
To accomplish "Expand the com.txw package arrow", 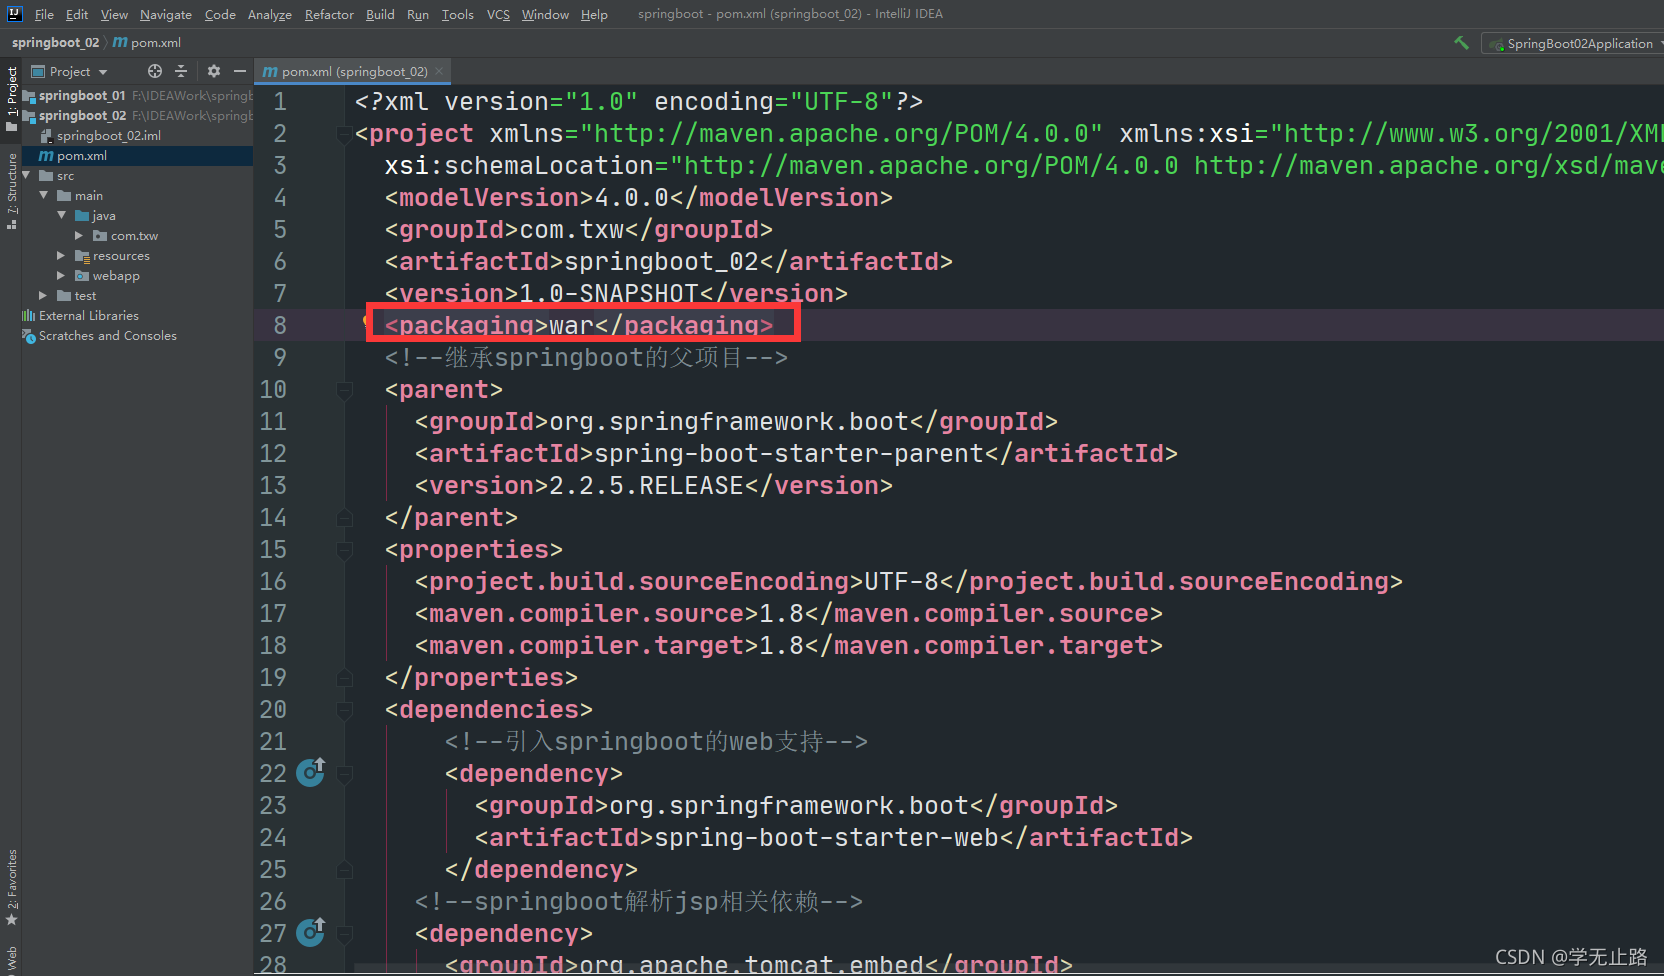I will pyautogui.click(x=79, y=235).
